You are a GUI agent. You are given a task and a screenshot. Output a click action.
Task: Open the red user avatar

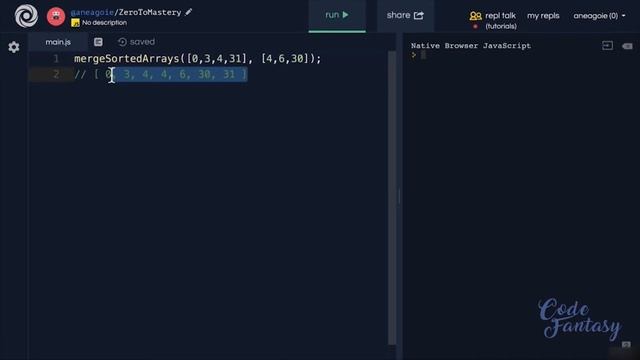pyautogui.click(x=56, y=16)
